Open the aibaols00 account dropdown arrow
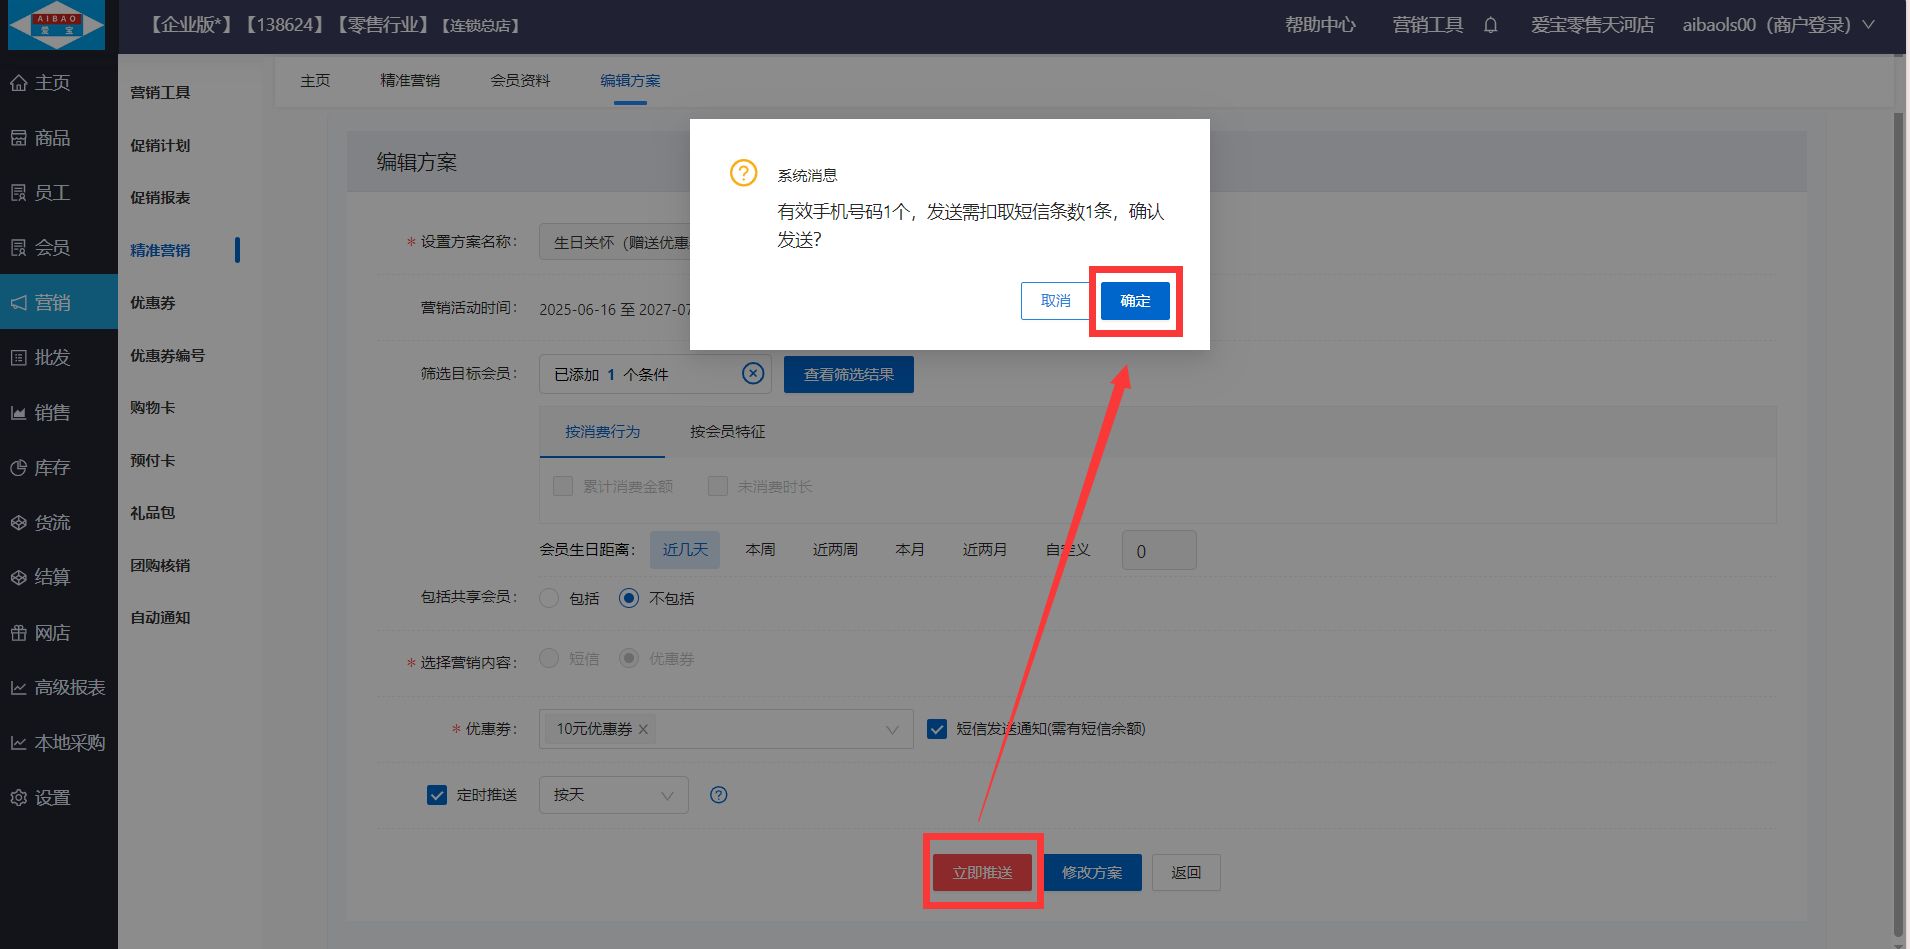1910x949 pixels. pos(1868,25)
